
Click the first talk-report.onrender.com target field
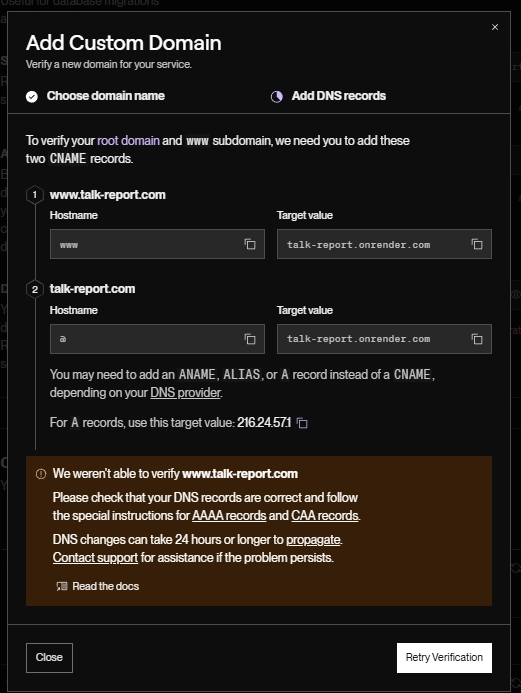(x=384, y=244)
